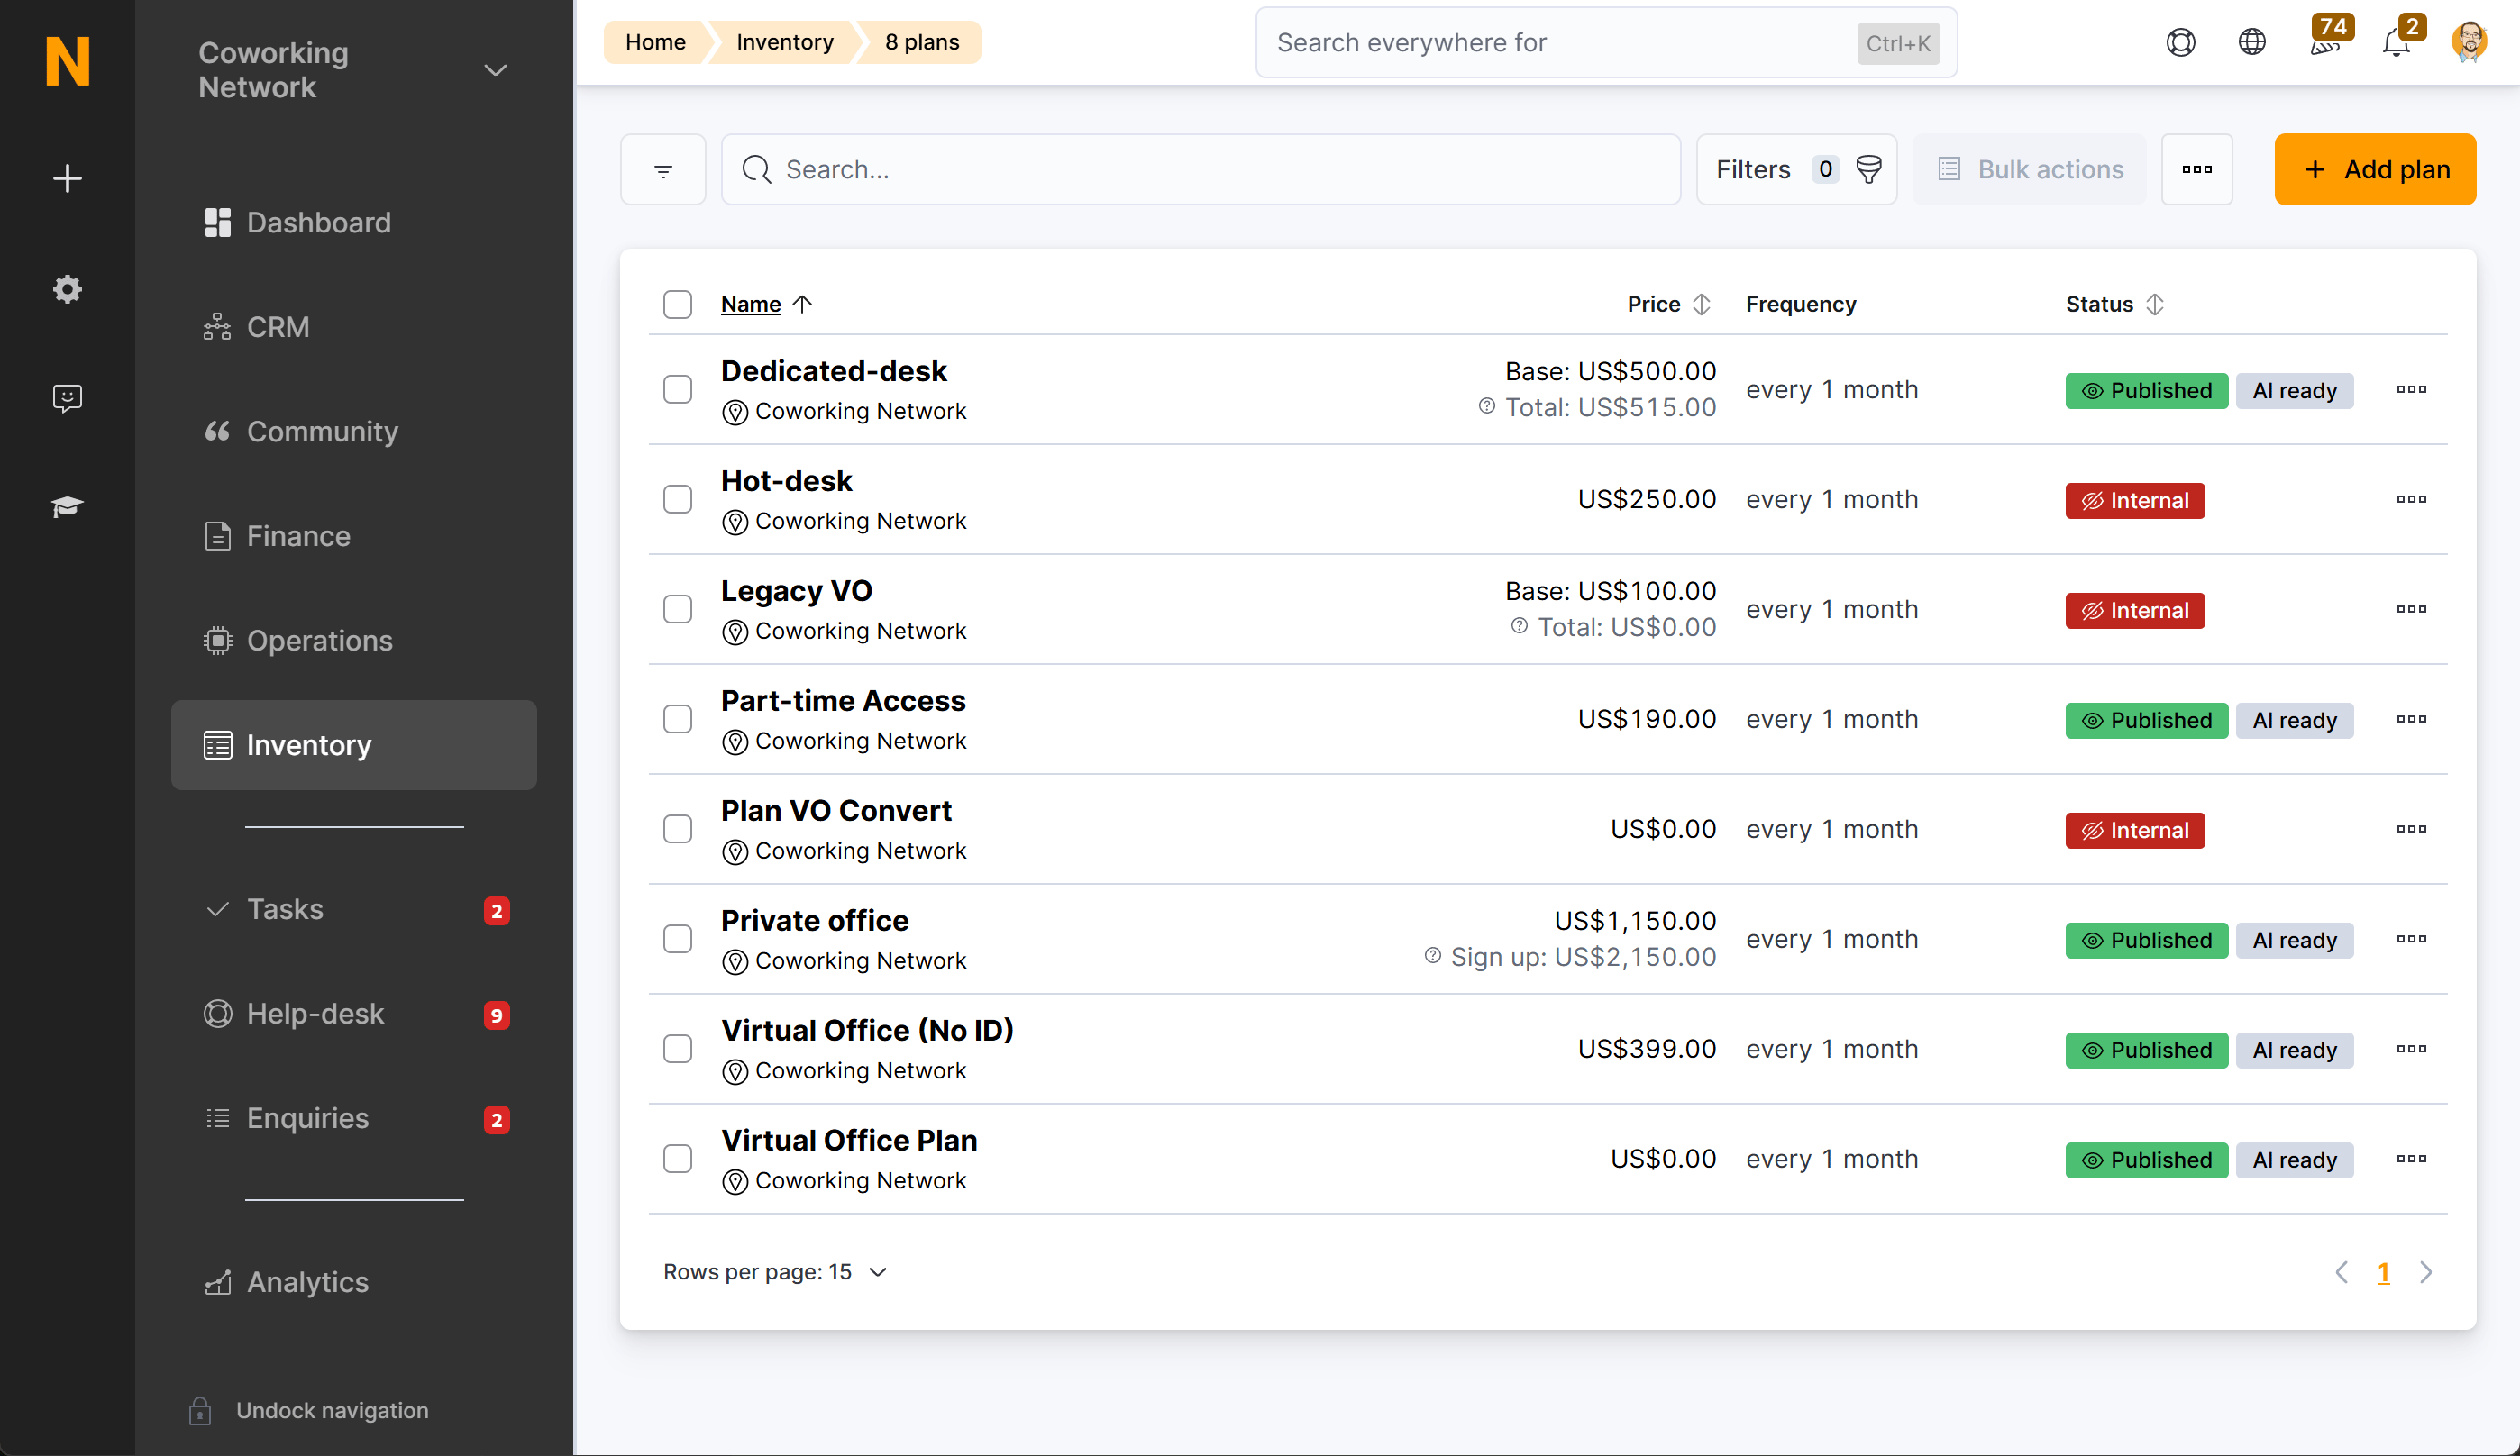
Task: Open Analytics in sidebar
Action: [353, 1282]
